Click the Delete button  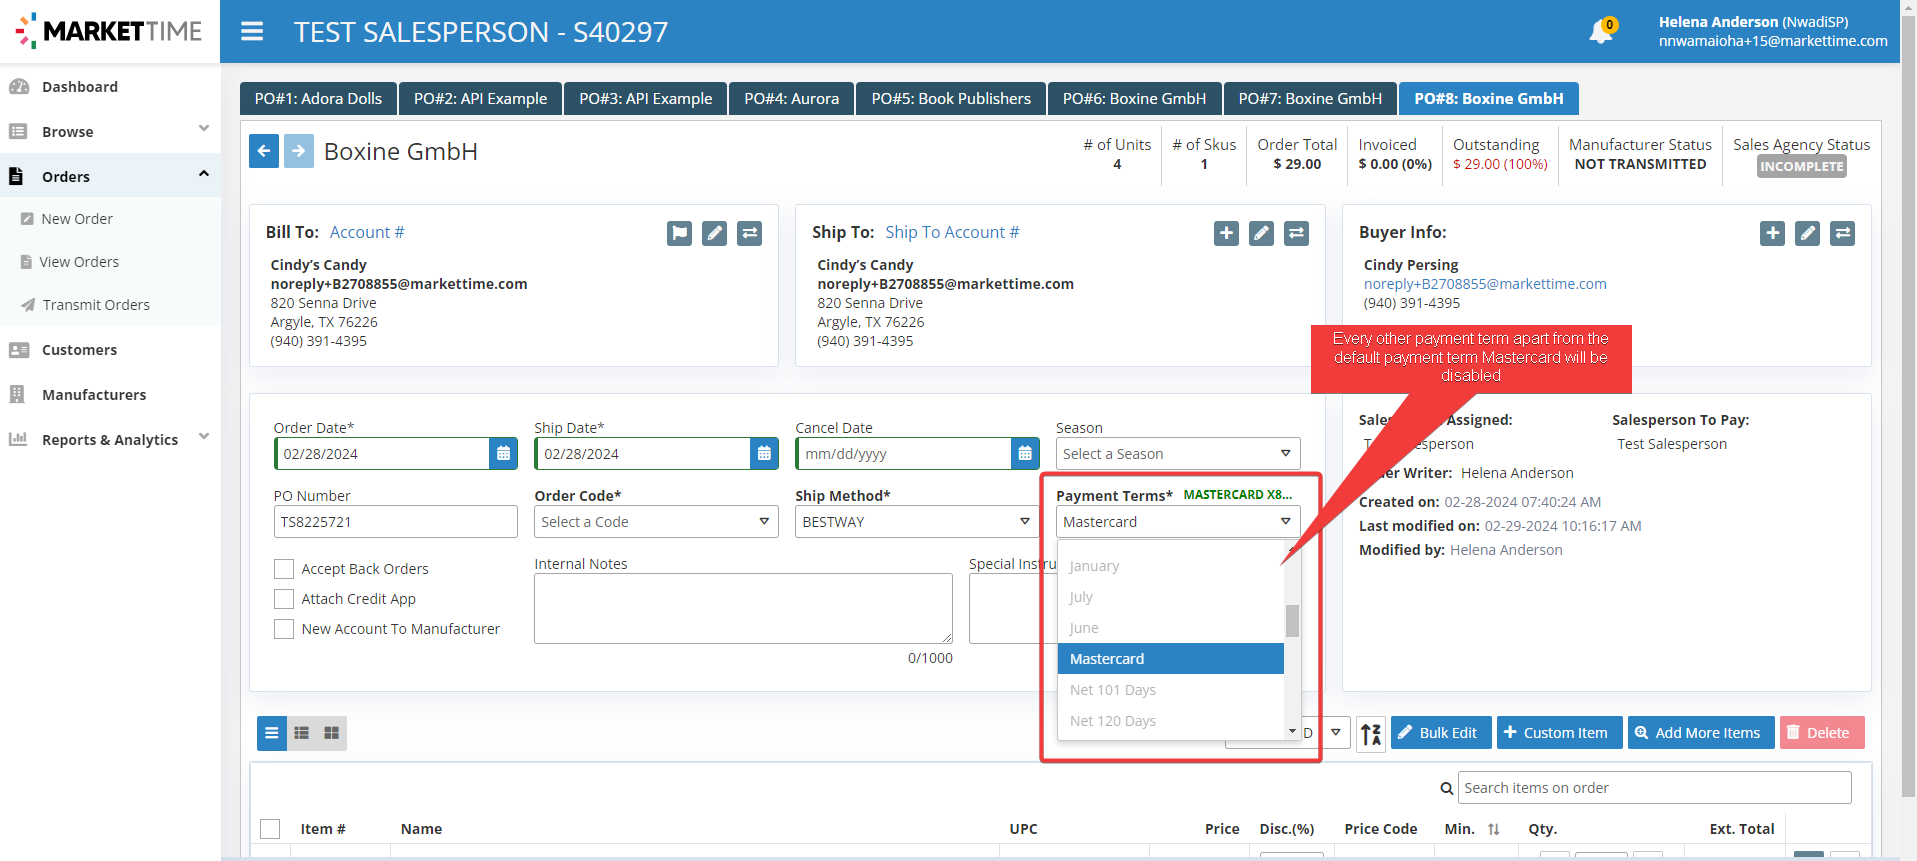(x=1821, y=733)
